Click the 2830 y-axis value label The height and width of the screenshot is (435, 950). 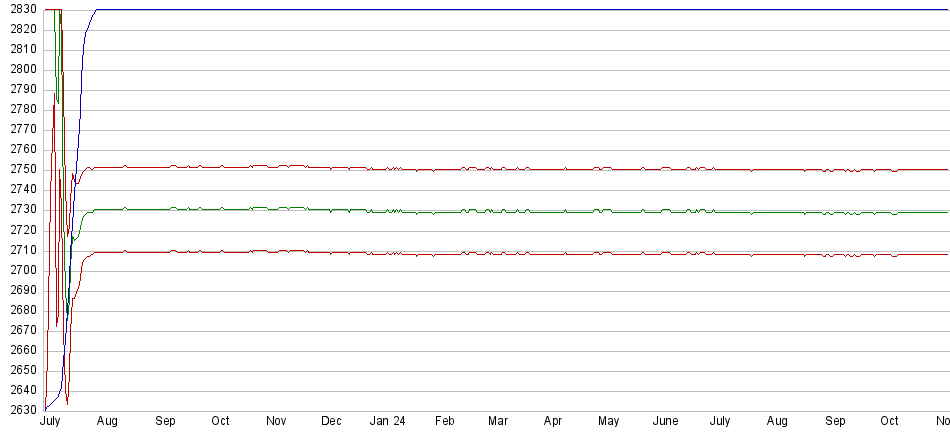tap(24, 9)
